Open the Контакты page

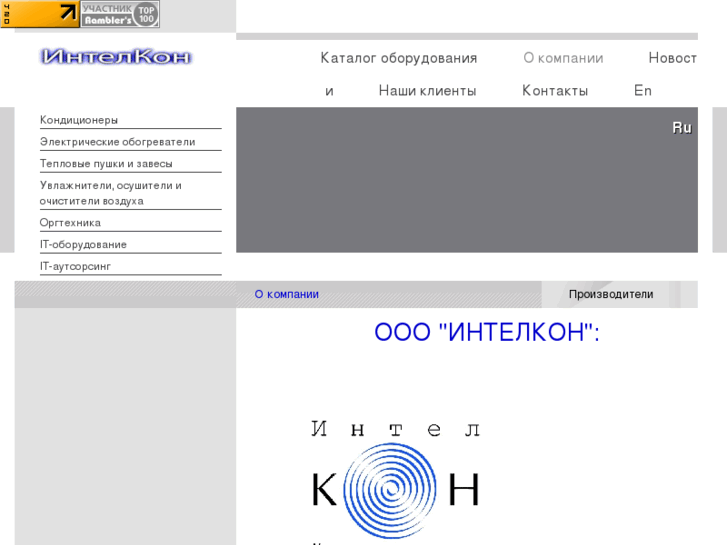click(555, 90)
